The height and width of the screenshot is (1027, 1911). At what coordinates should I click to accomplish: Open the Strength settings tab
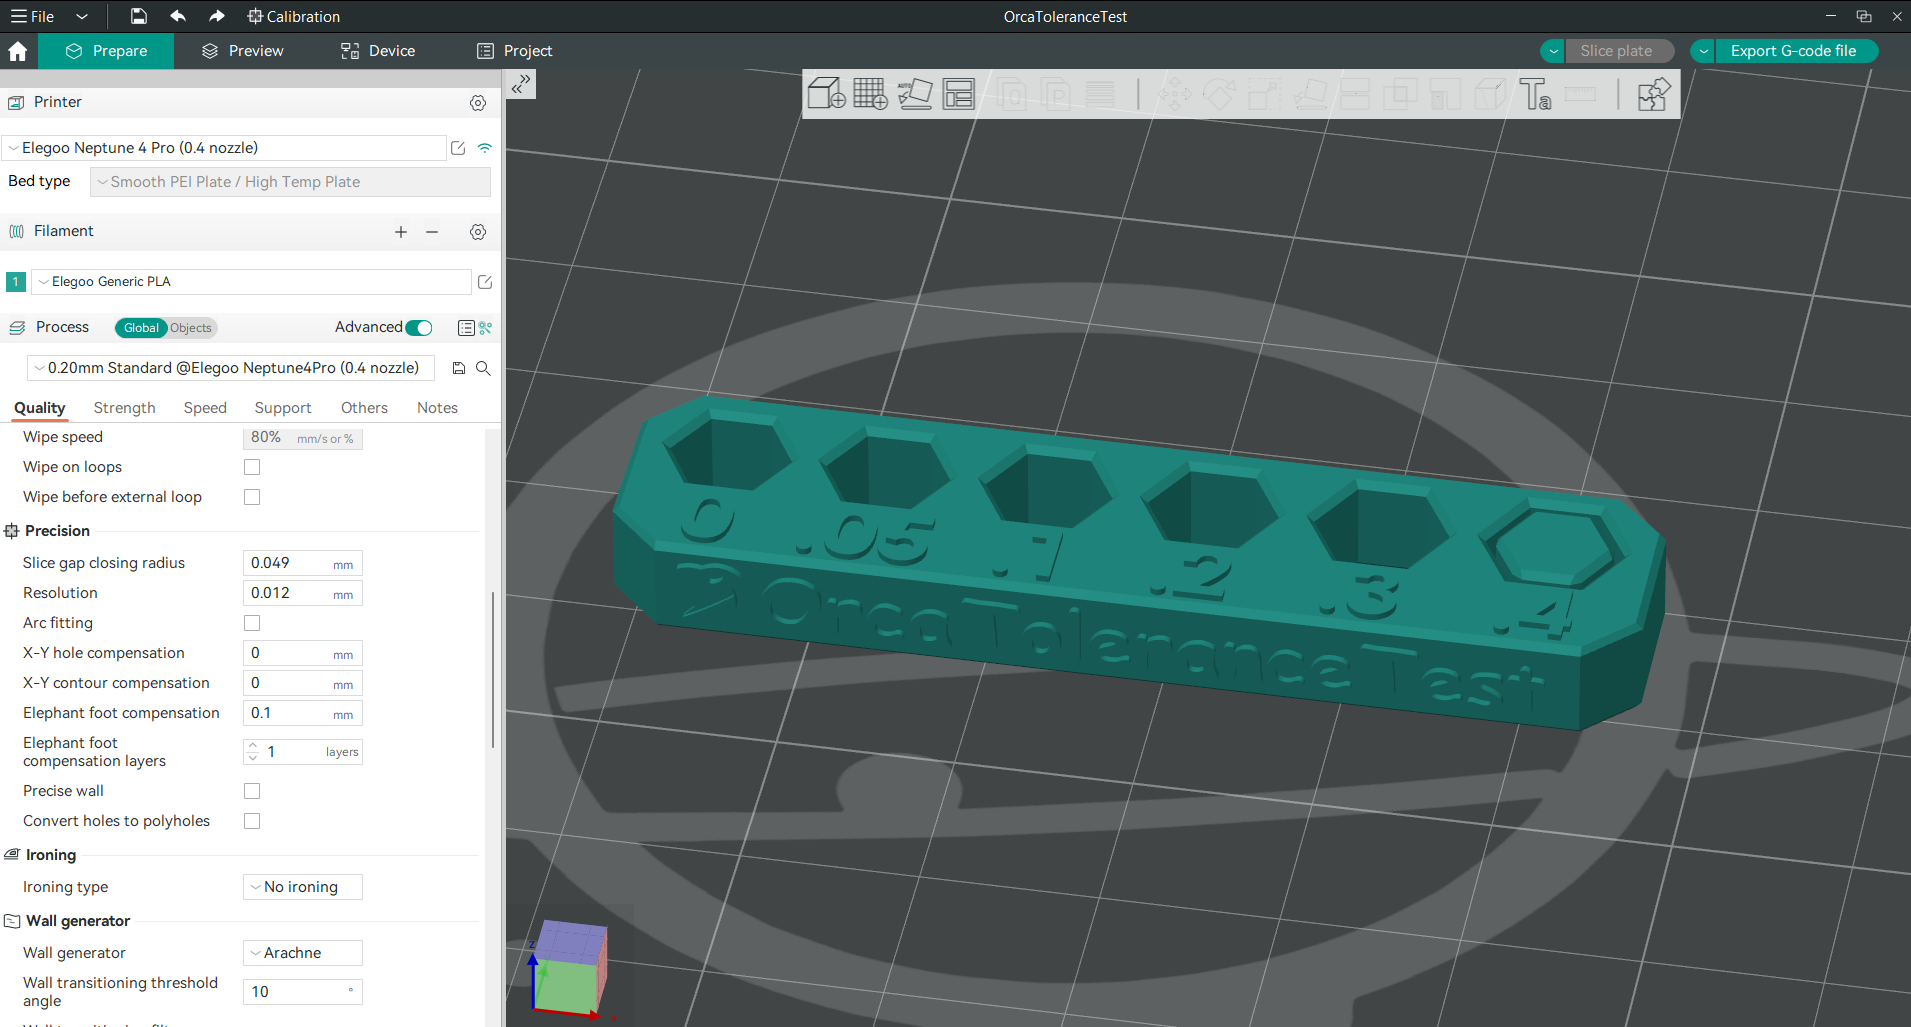124,408
